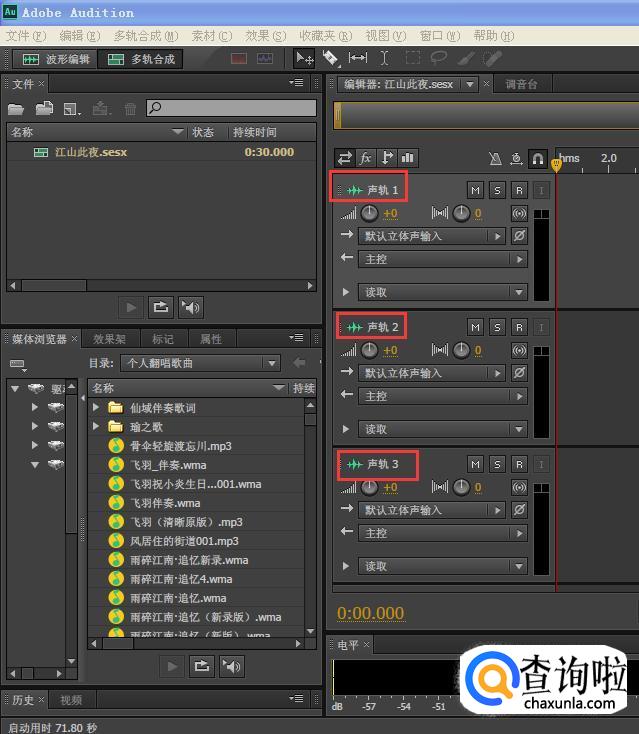
Task: Open the 目录 个人翻唱歌曲 dropdown
Action: tap(200, 363)
